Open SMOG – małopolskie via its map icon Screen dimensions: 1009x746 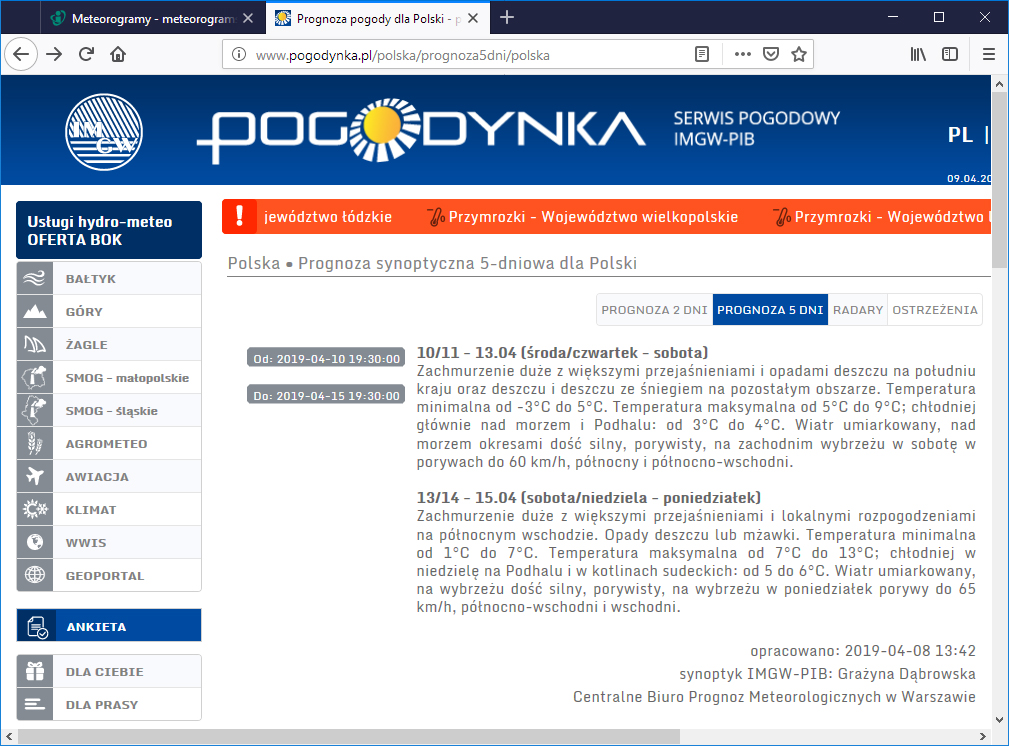(34, 377)
